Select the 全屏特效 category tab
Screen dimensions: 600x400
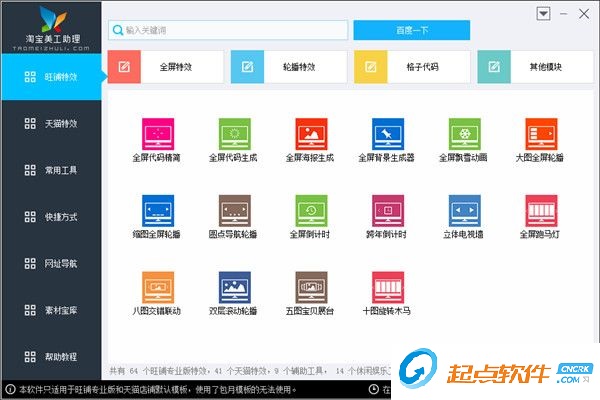tap(165, 67)
